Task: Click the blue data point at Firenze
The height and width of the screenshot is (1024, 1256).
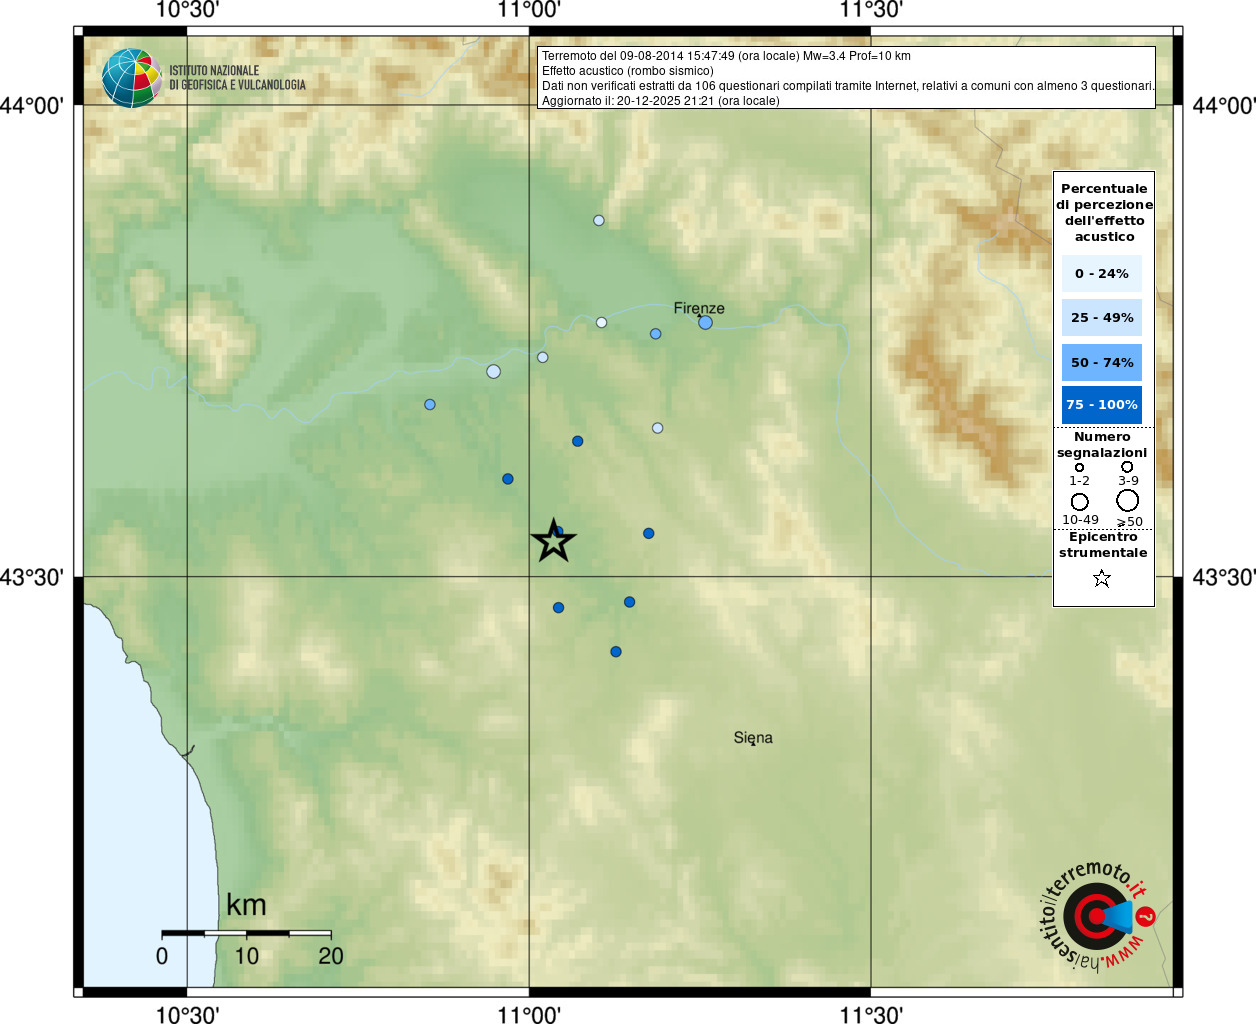Action: [x=705, y=322]
